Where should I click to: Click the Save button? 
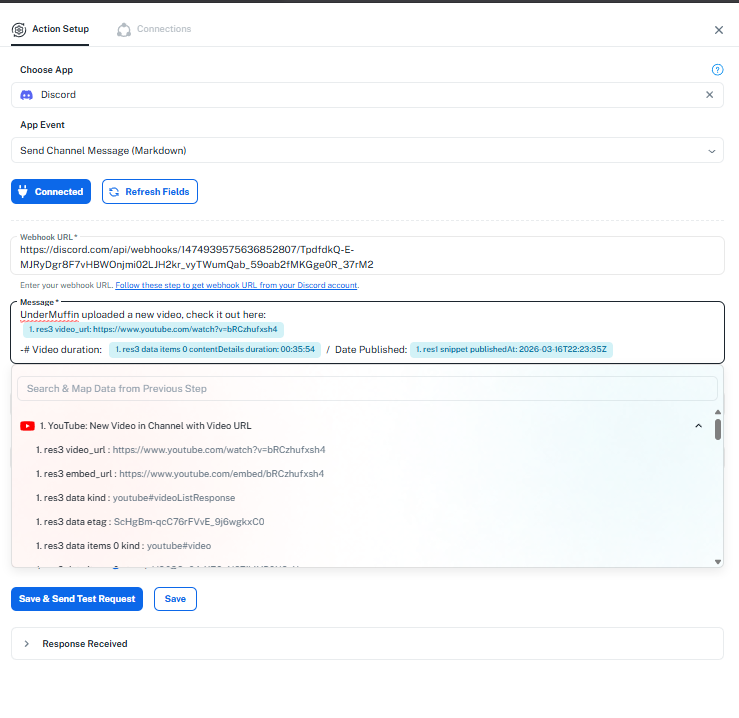[175, 599]
